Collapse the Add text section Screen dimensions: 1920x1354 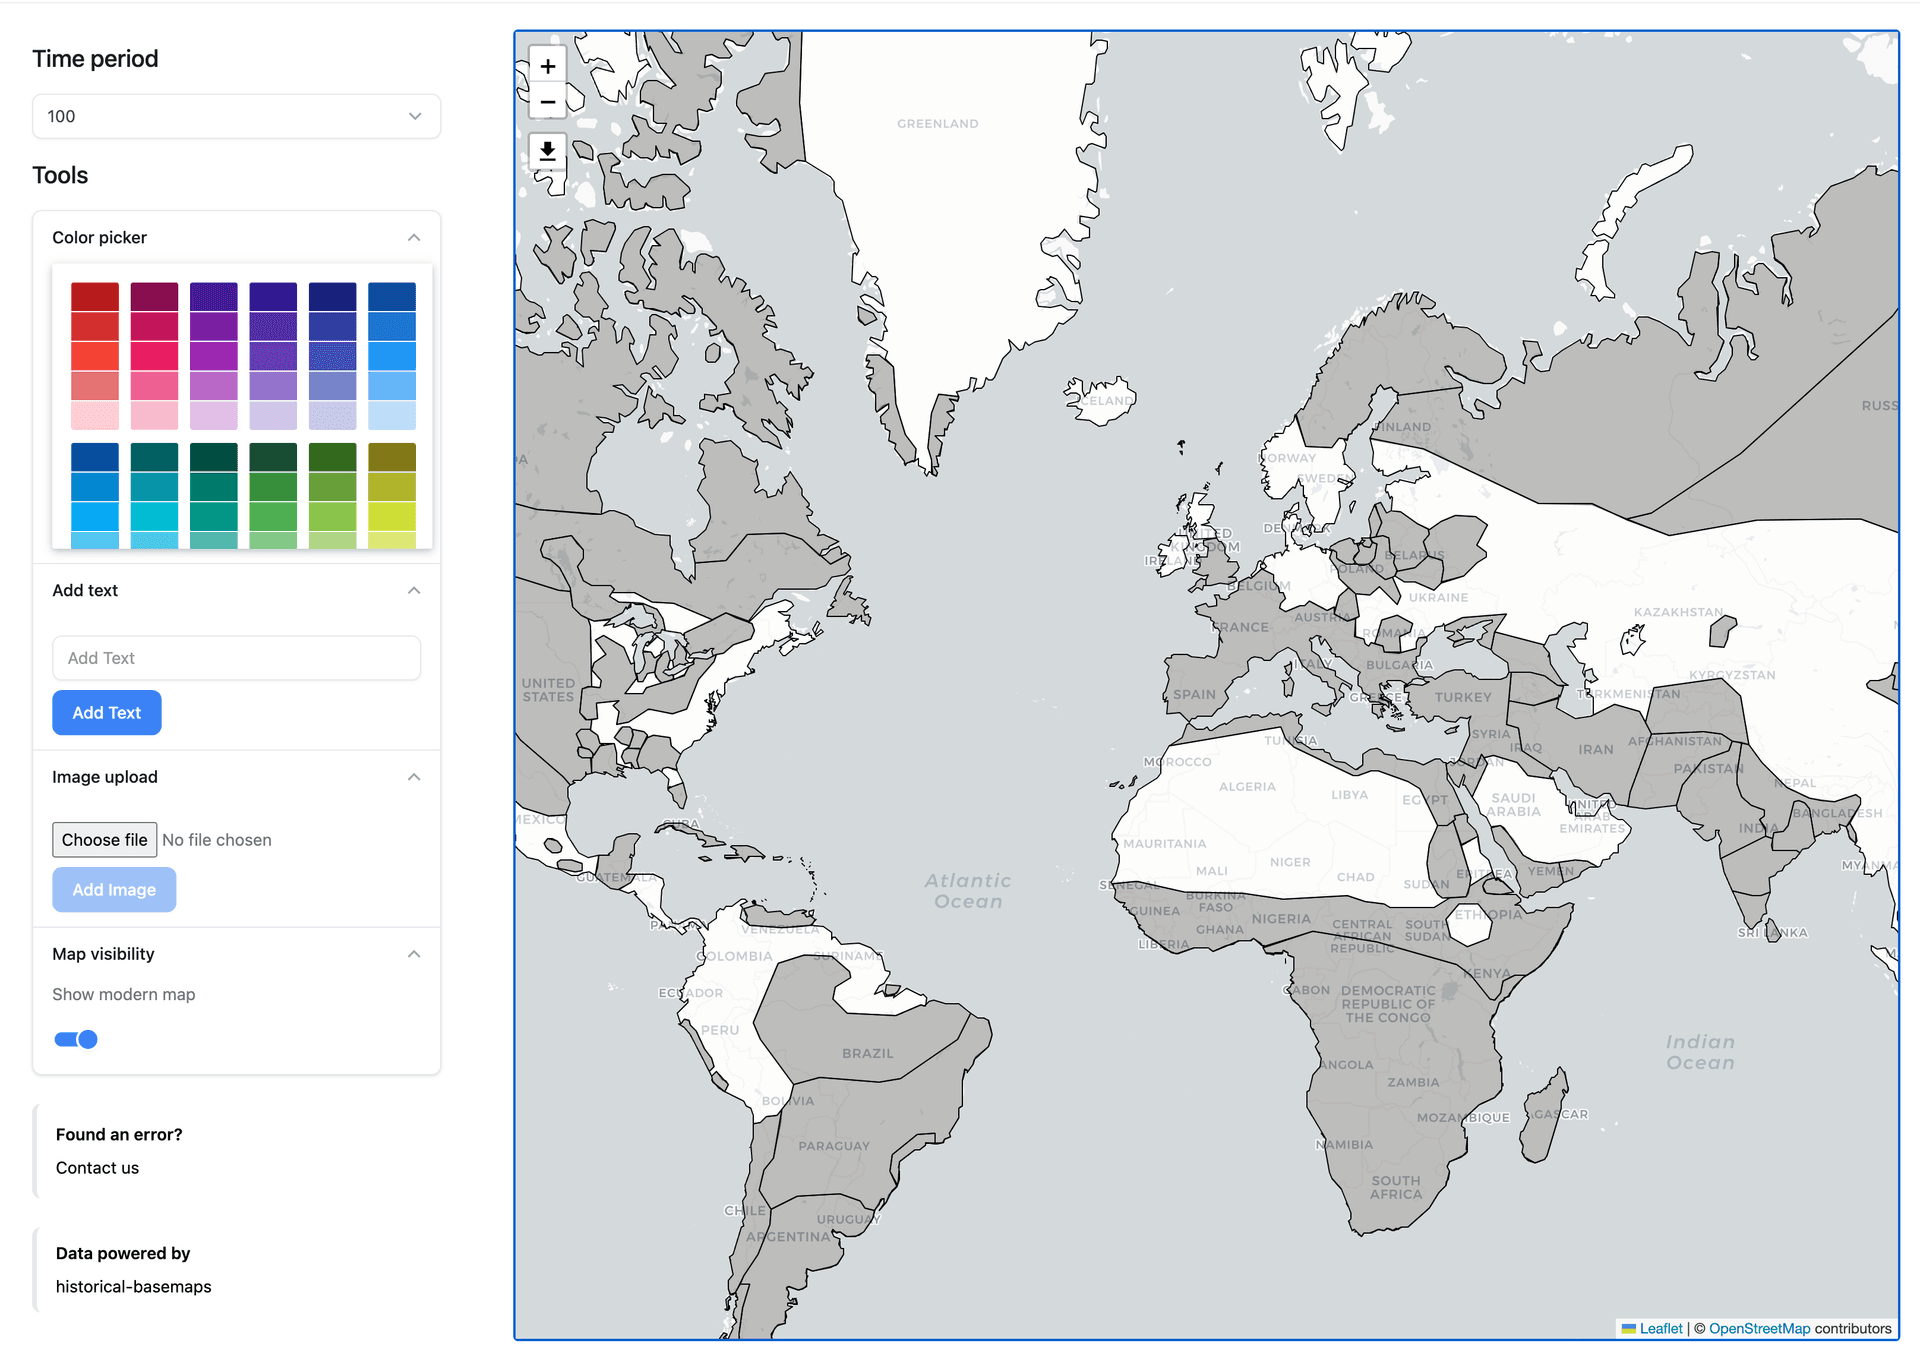point(413,590)
